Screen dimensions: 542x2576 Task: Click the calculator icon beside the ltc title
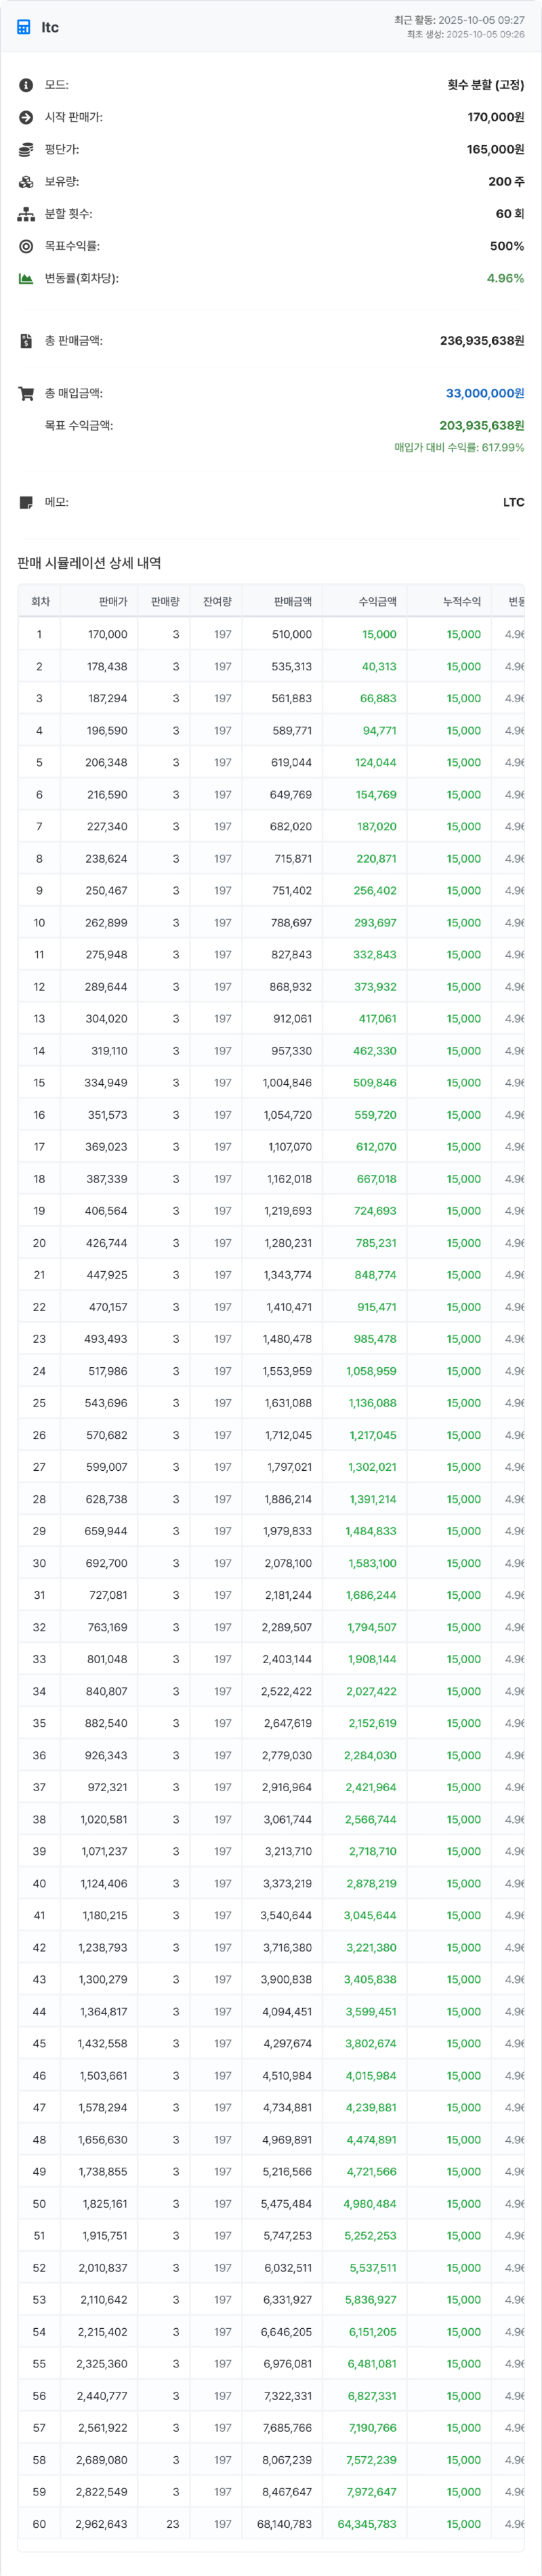24,27
